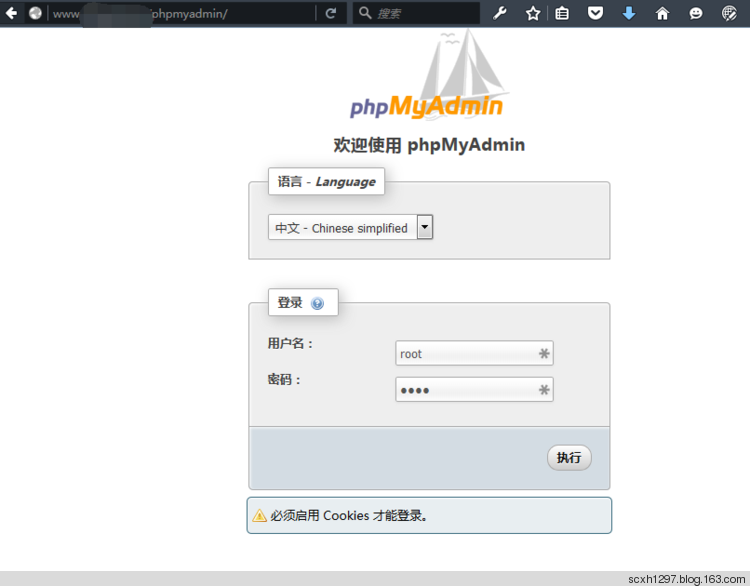750x586 pixels.
Task: Click the phpmyadmin URL address bar
Action: pyautogui.click(x=182, y=13)
